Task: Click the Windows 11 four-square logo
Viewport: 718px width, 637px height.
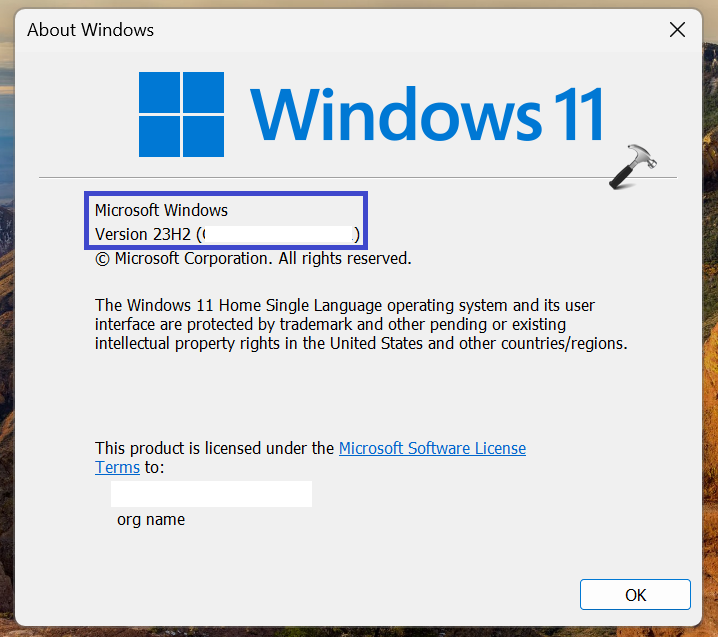Action: [x=181, y=114]
